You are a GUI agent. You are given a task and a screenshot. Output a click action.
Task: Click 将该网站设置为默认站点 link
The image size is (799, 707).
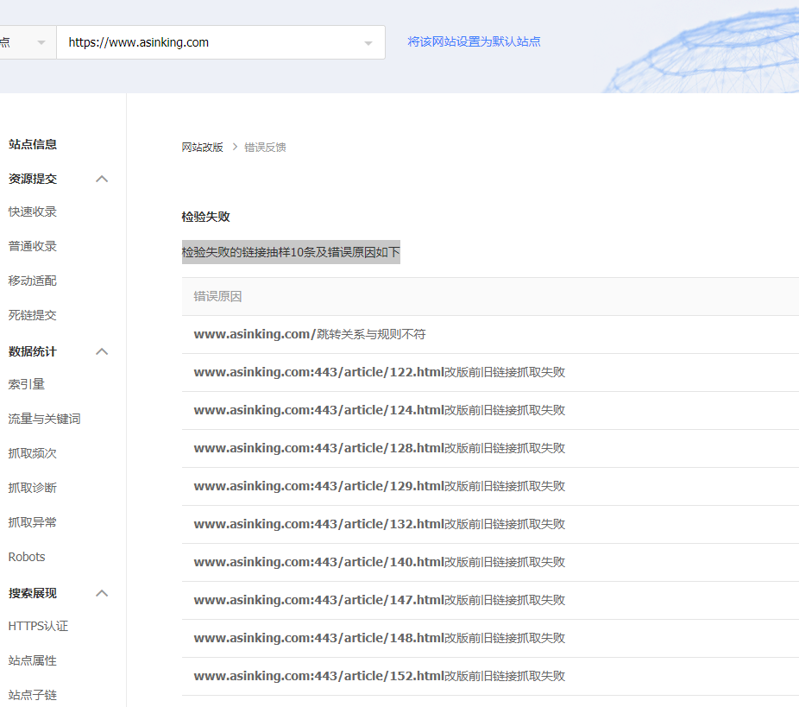point(474,42)
